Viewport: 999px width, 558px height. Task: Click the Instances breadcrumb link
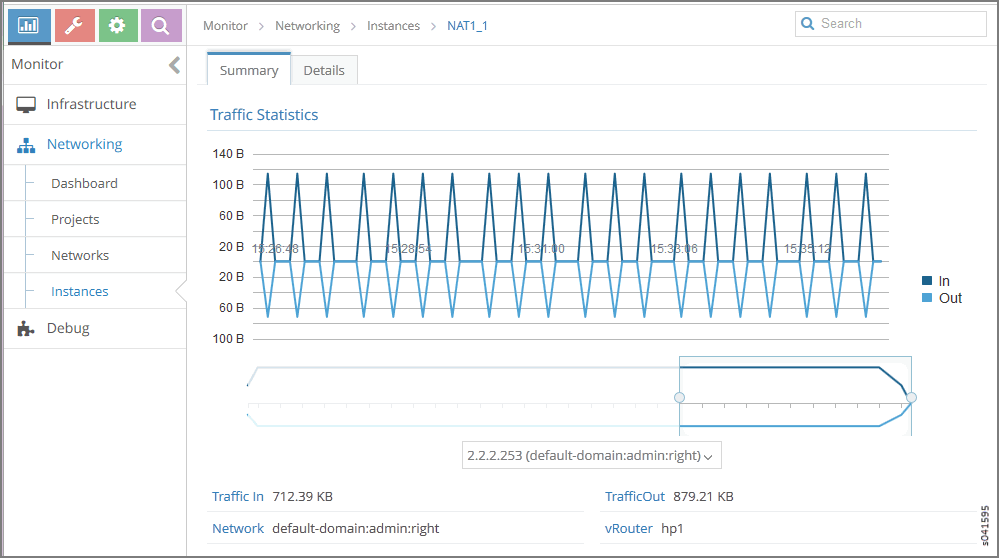[393, 26]
